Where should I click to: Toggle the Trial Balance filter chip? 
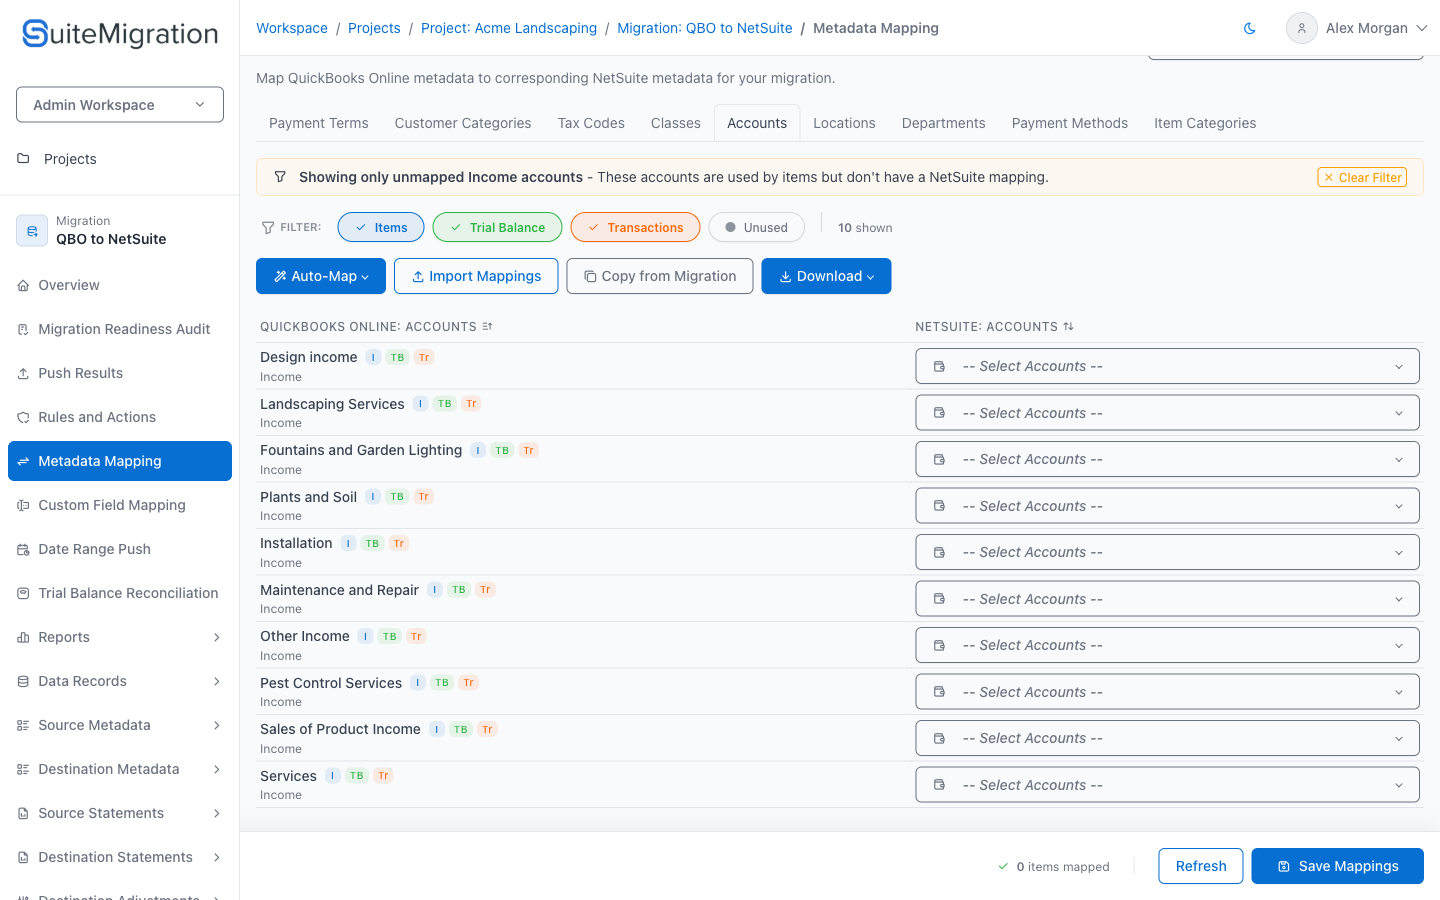[x=497, y=227]
